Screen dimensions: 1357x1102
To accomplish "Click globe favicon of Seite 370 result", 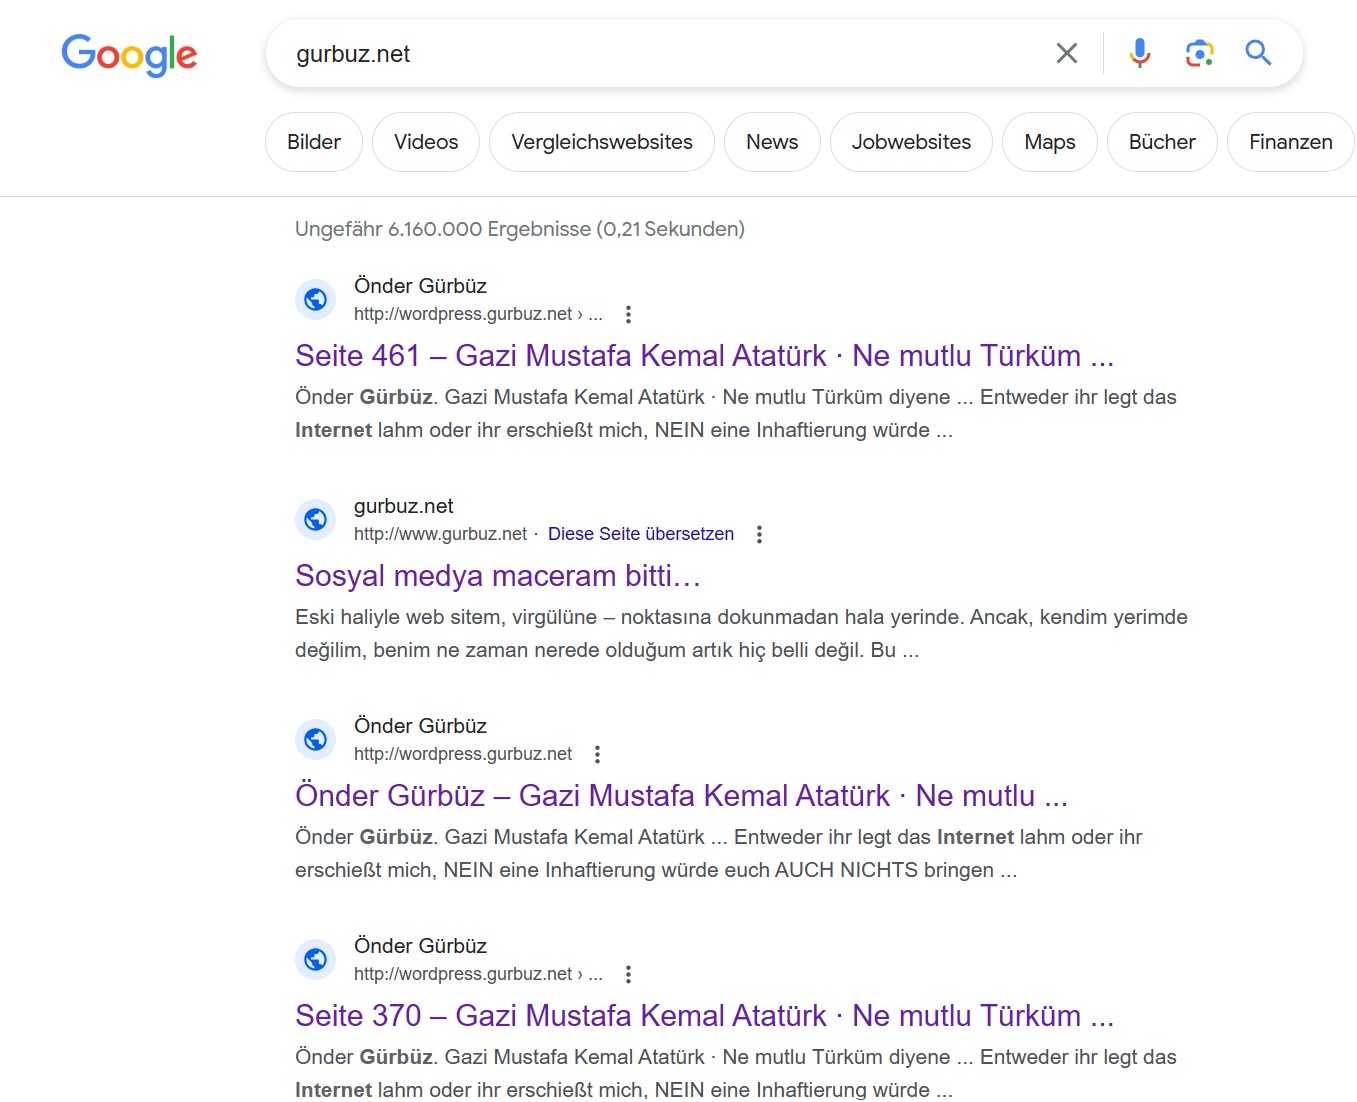I will click(316, 959).
